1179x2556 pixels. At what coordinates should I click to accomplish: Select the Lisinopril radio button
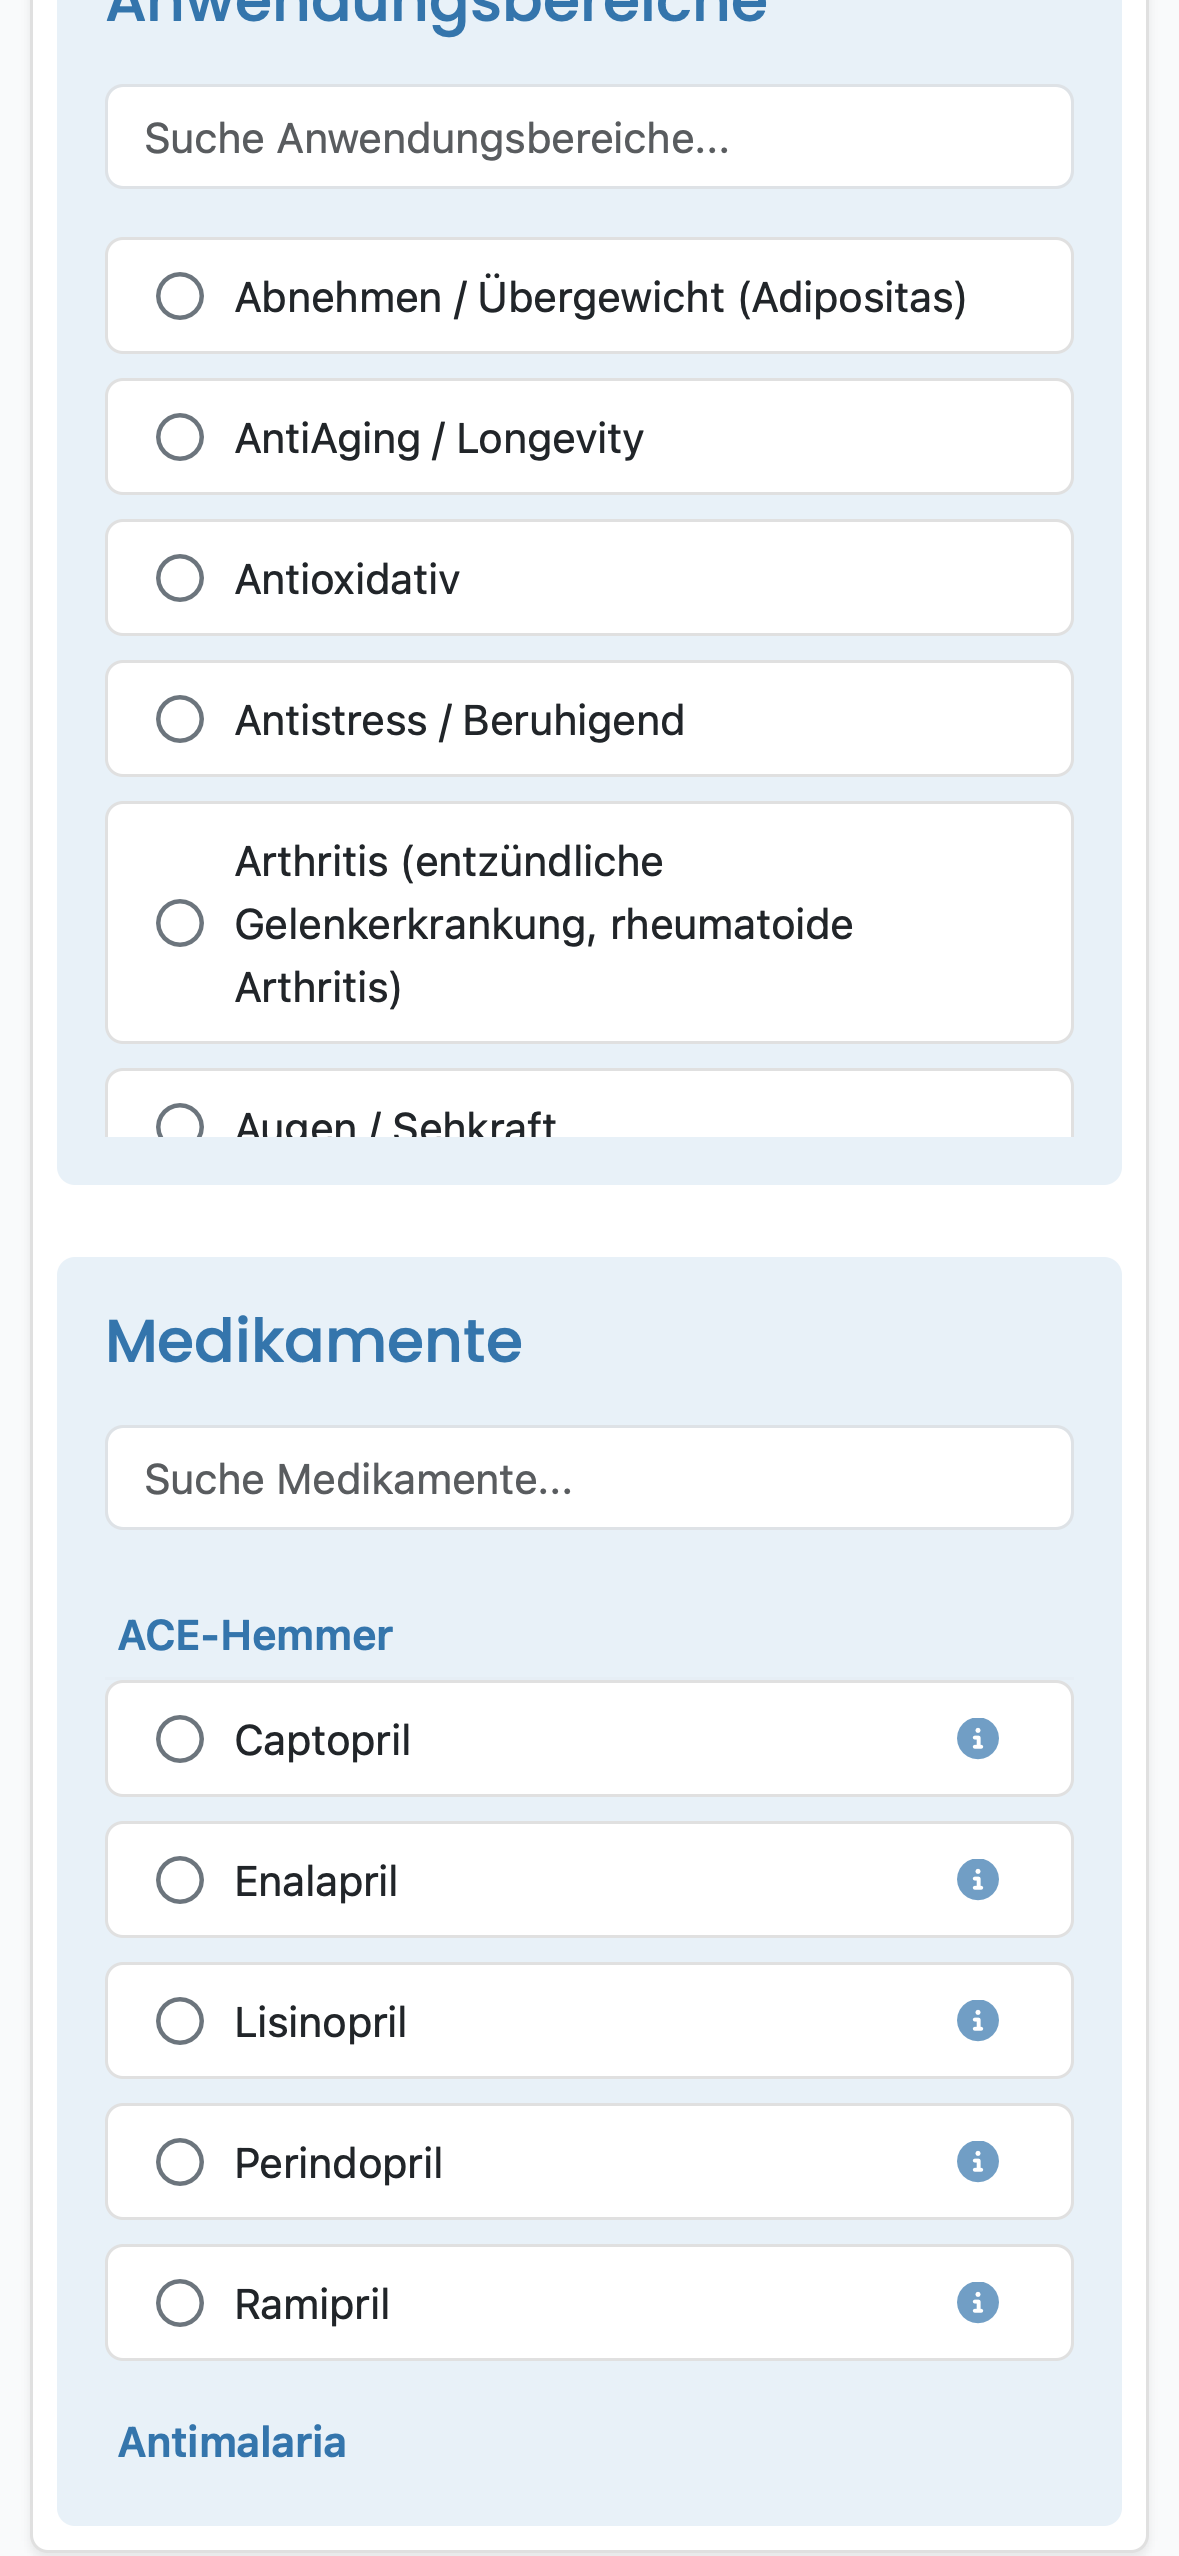coord(180,2020)
